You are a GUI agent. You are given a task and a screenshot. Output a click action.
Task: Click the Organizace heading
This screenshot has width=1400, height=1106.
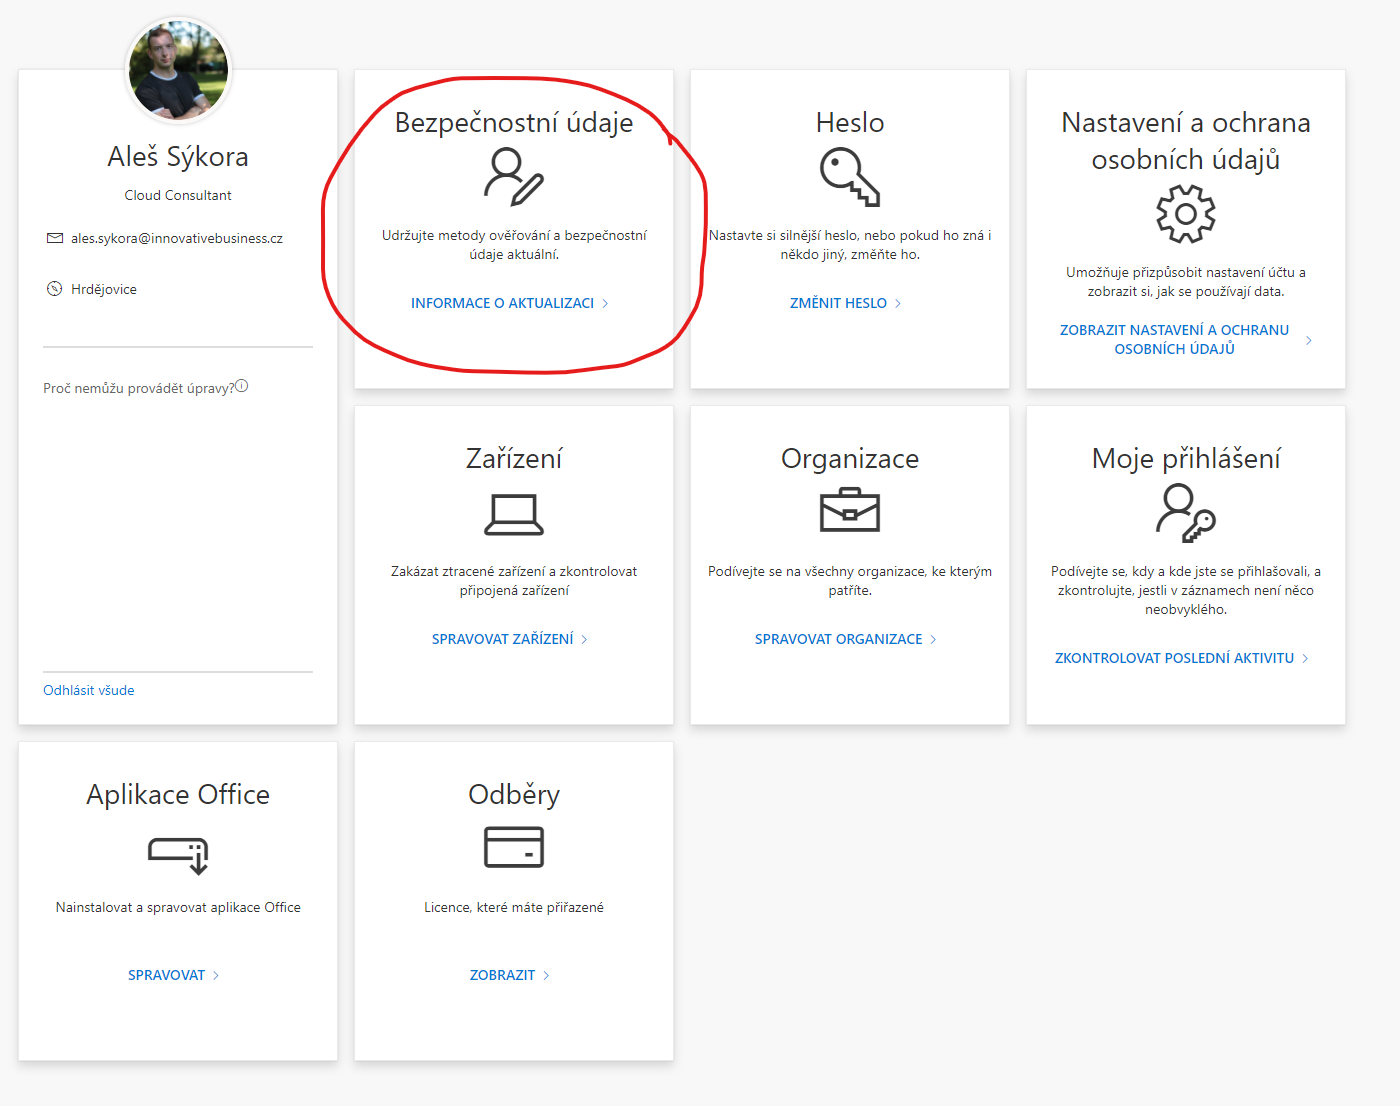[x=850, y=458]
